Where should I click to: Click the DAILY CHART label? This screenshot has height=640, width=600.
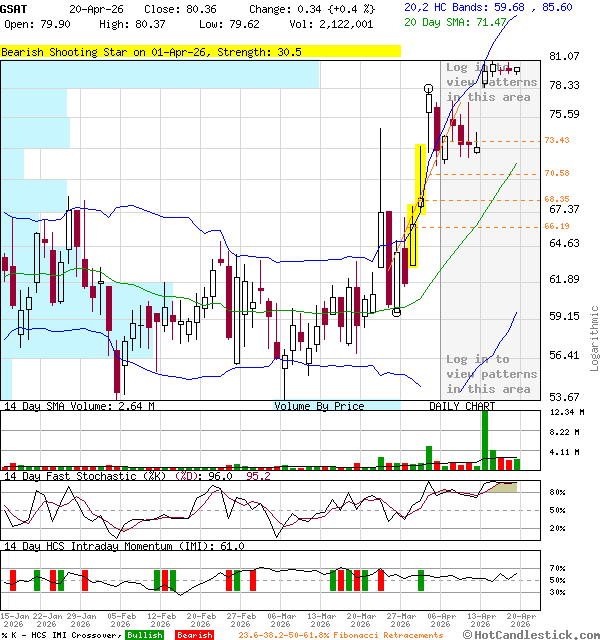462,406
